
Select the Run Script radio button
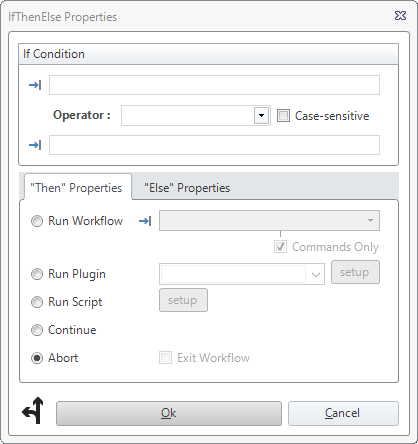coord(37,302)
